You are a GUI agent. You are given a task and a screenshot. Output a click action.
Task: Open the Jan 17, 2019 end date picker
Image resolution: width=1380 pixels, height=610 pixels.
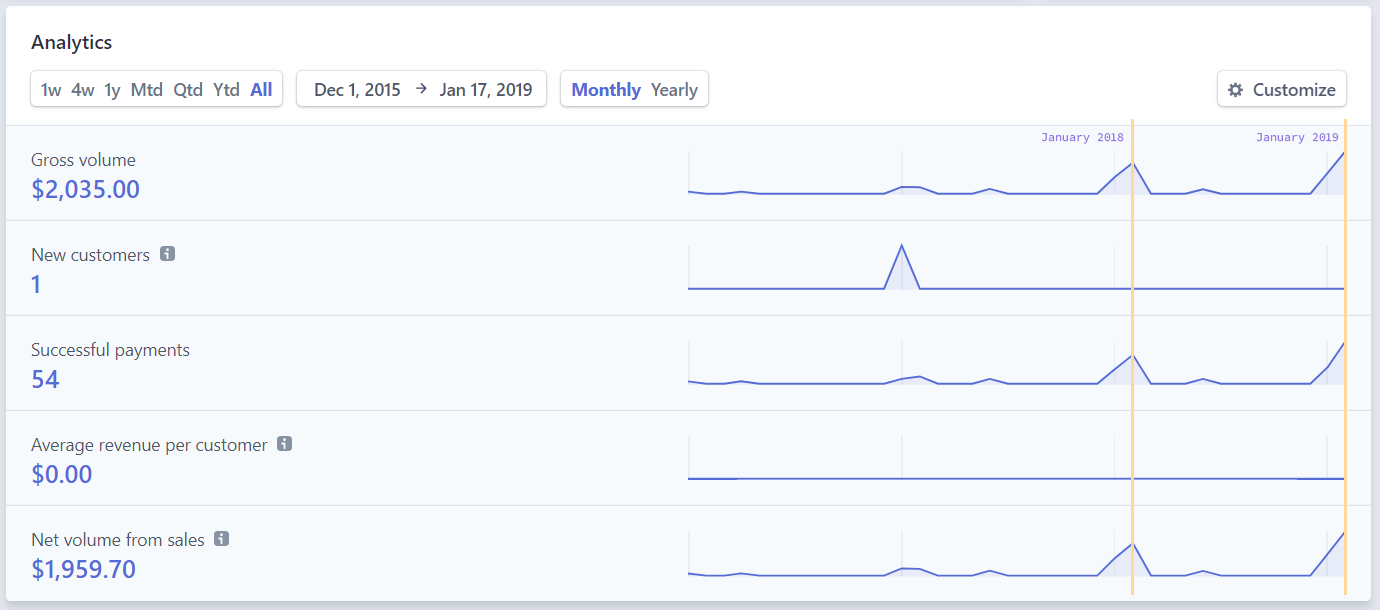(x=486, y=90)
